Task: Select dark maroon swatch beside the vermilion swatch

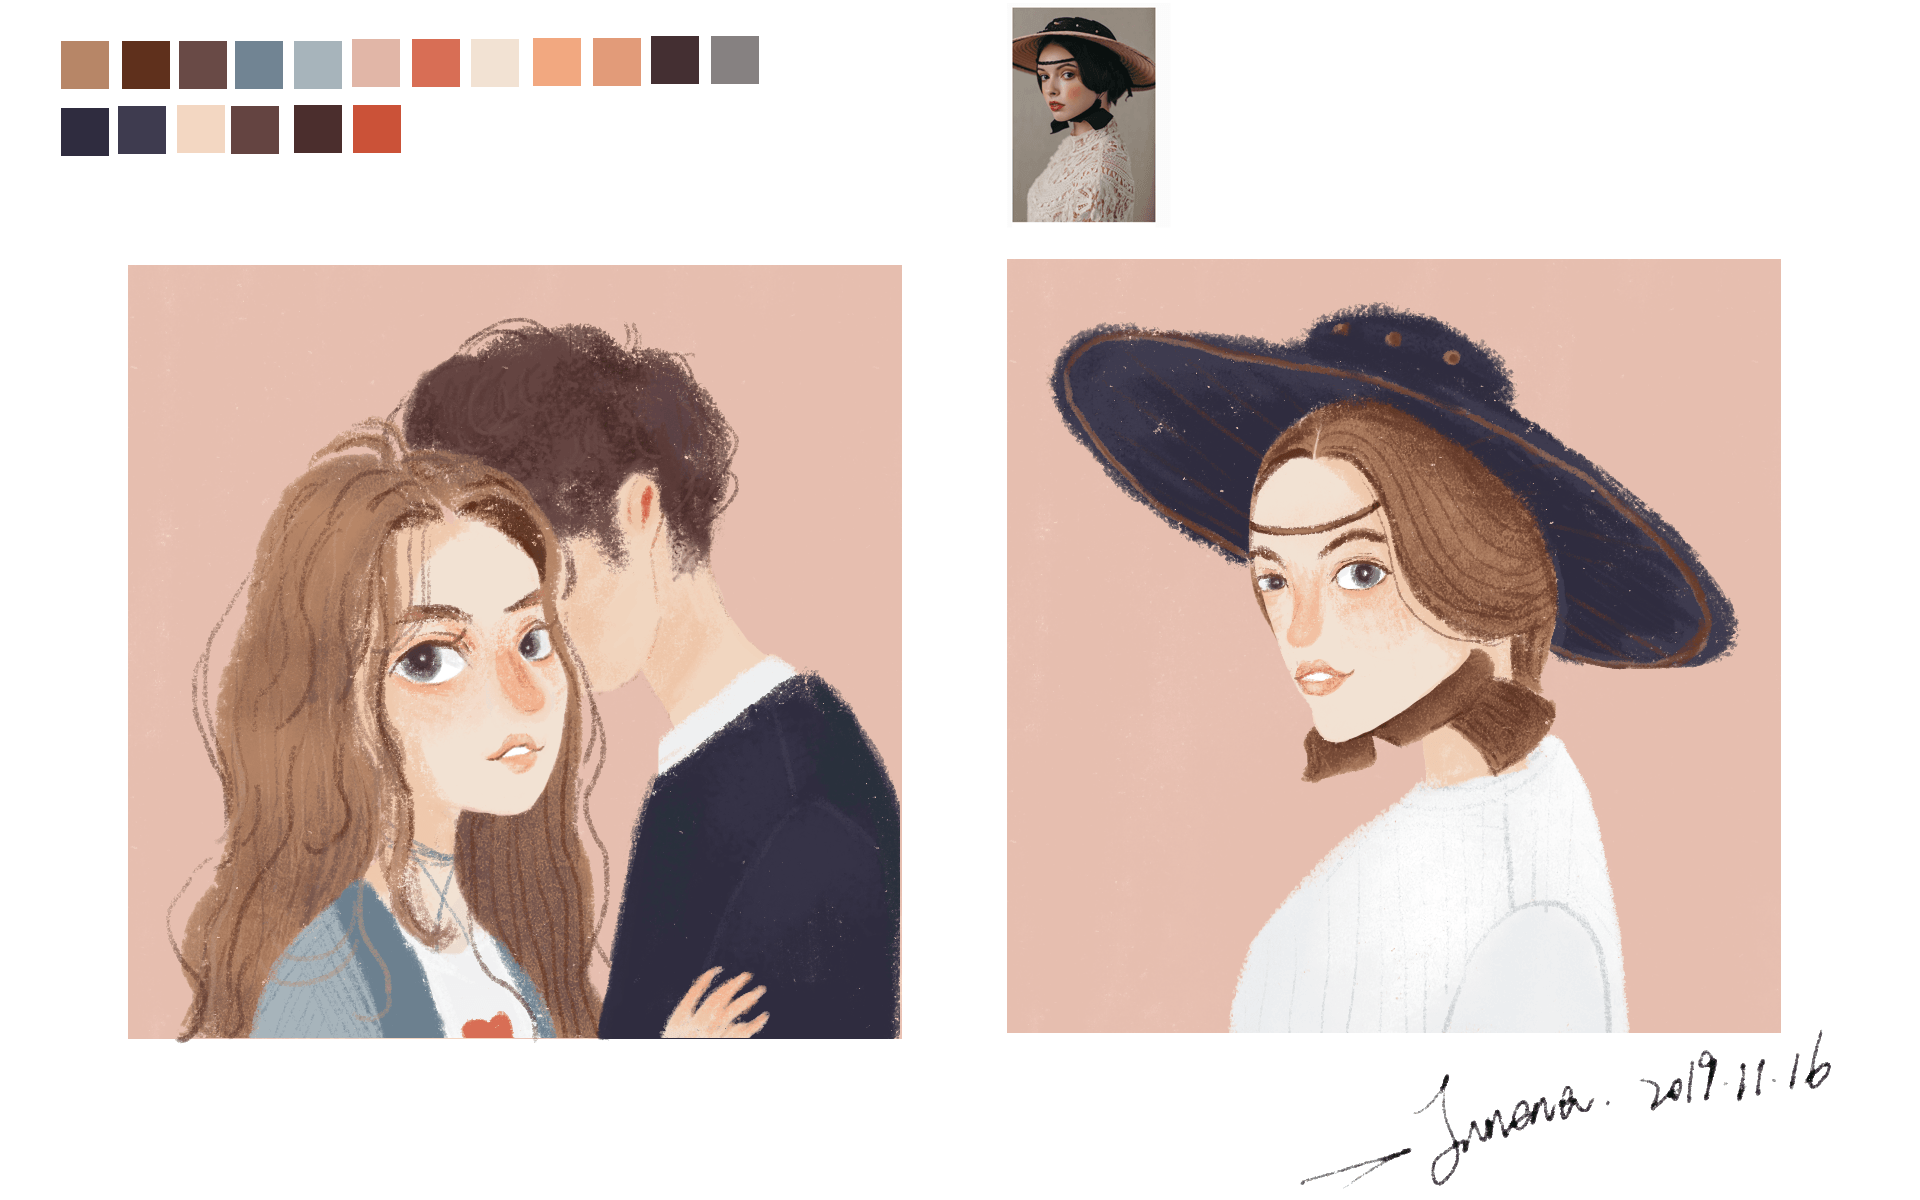Action: (x=318, y=129)
